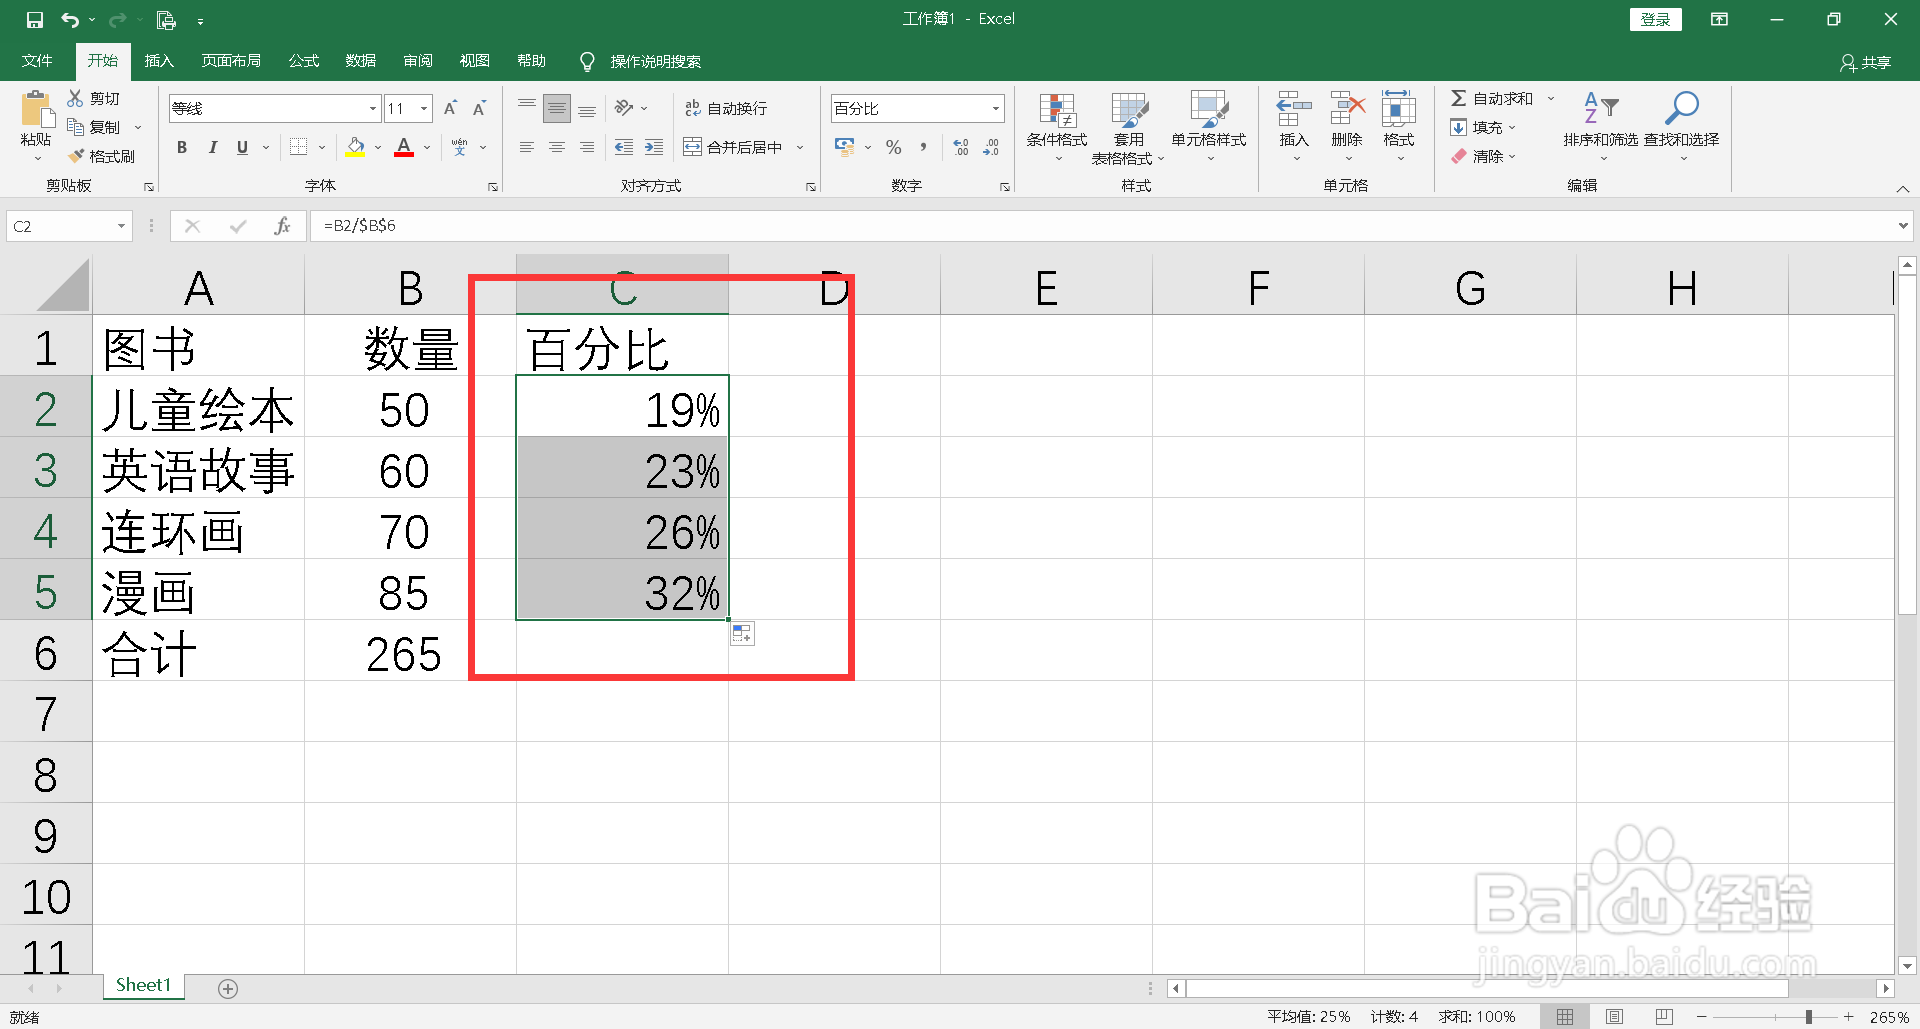The image size is (1920, 1029).
Task: Switch to the 插入 ribbon tab
Action: coord(159,61)
